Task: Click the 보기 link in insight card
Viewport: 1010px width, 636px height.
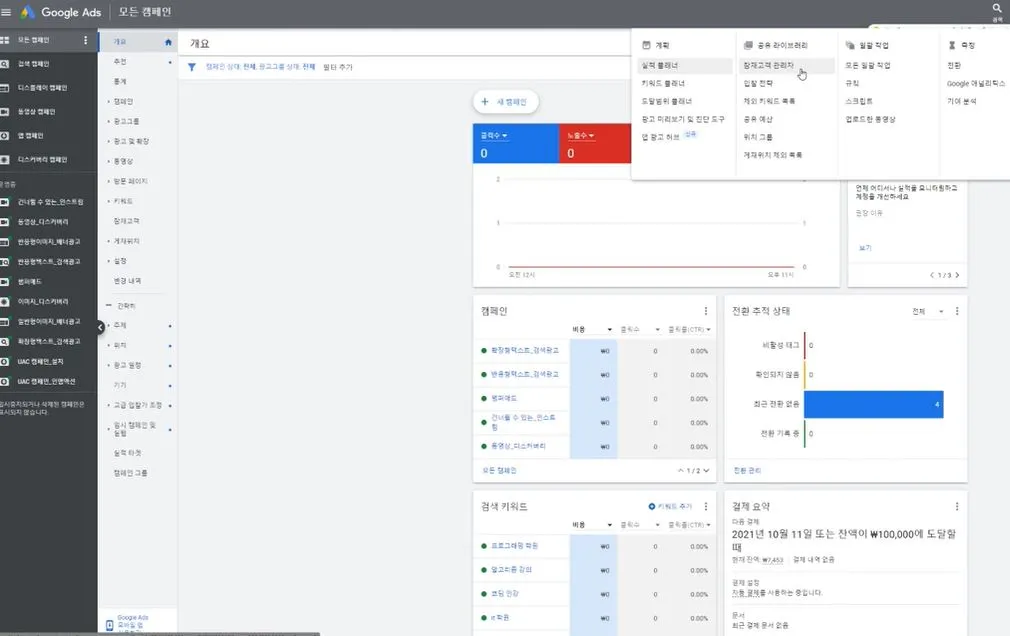Action: [x=865, y=247]
